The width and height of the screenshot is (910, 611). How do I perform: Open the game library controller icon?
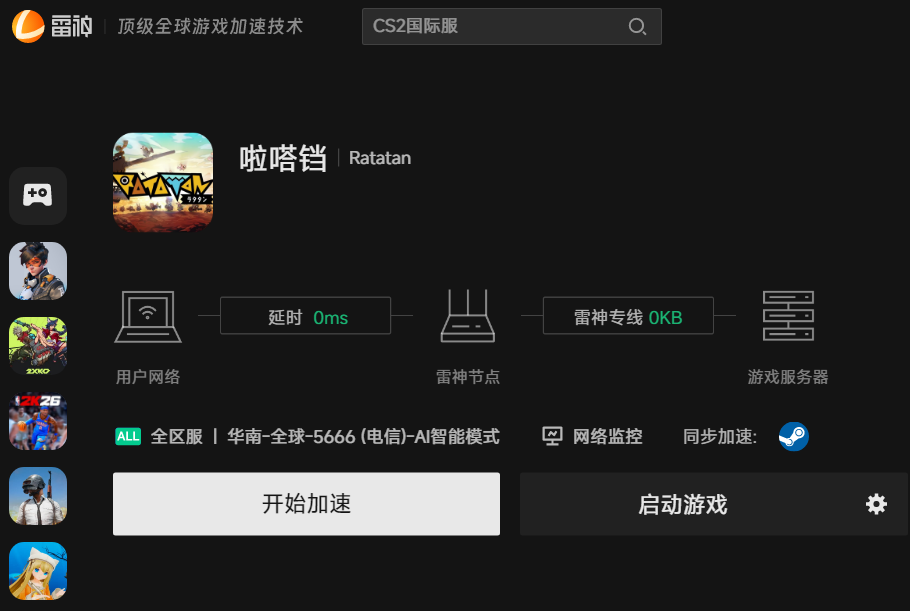click(38, 195)
